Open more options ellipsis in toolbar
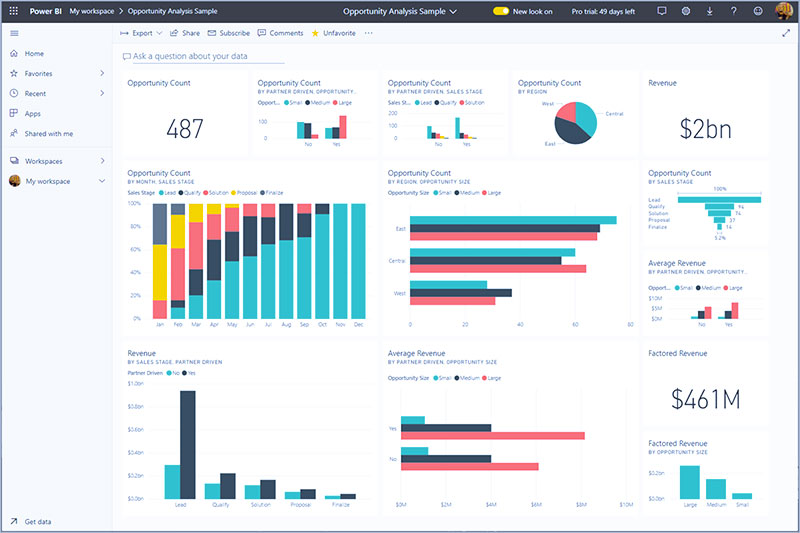This screenshot has height=533, width=800. tap(368, 33)
